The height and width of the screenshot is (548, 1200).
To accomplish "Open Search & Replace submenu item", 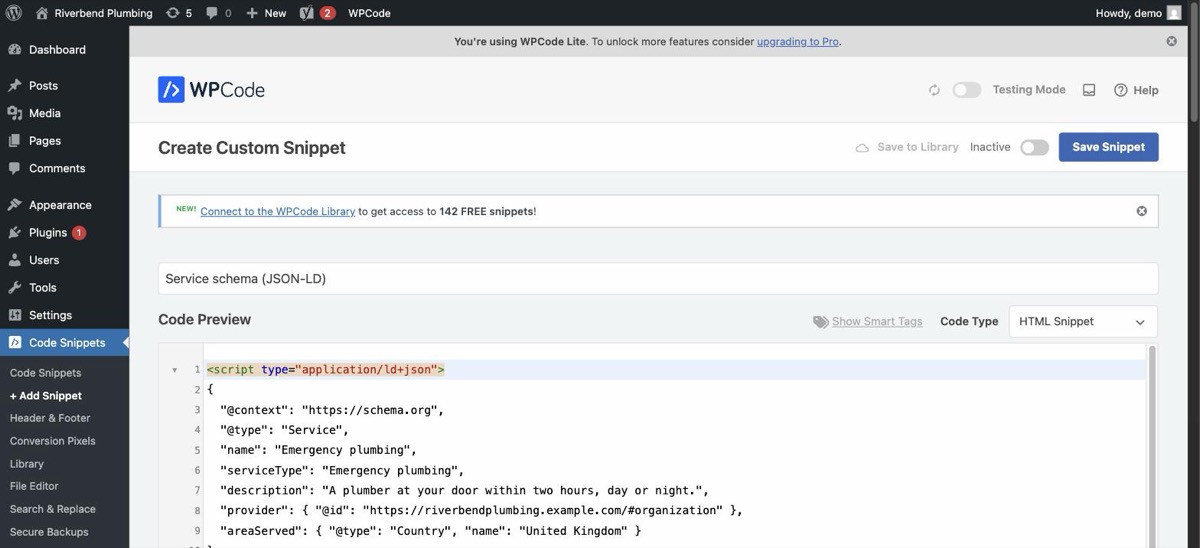I will click(x=53, y=509).
